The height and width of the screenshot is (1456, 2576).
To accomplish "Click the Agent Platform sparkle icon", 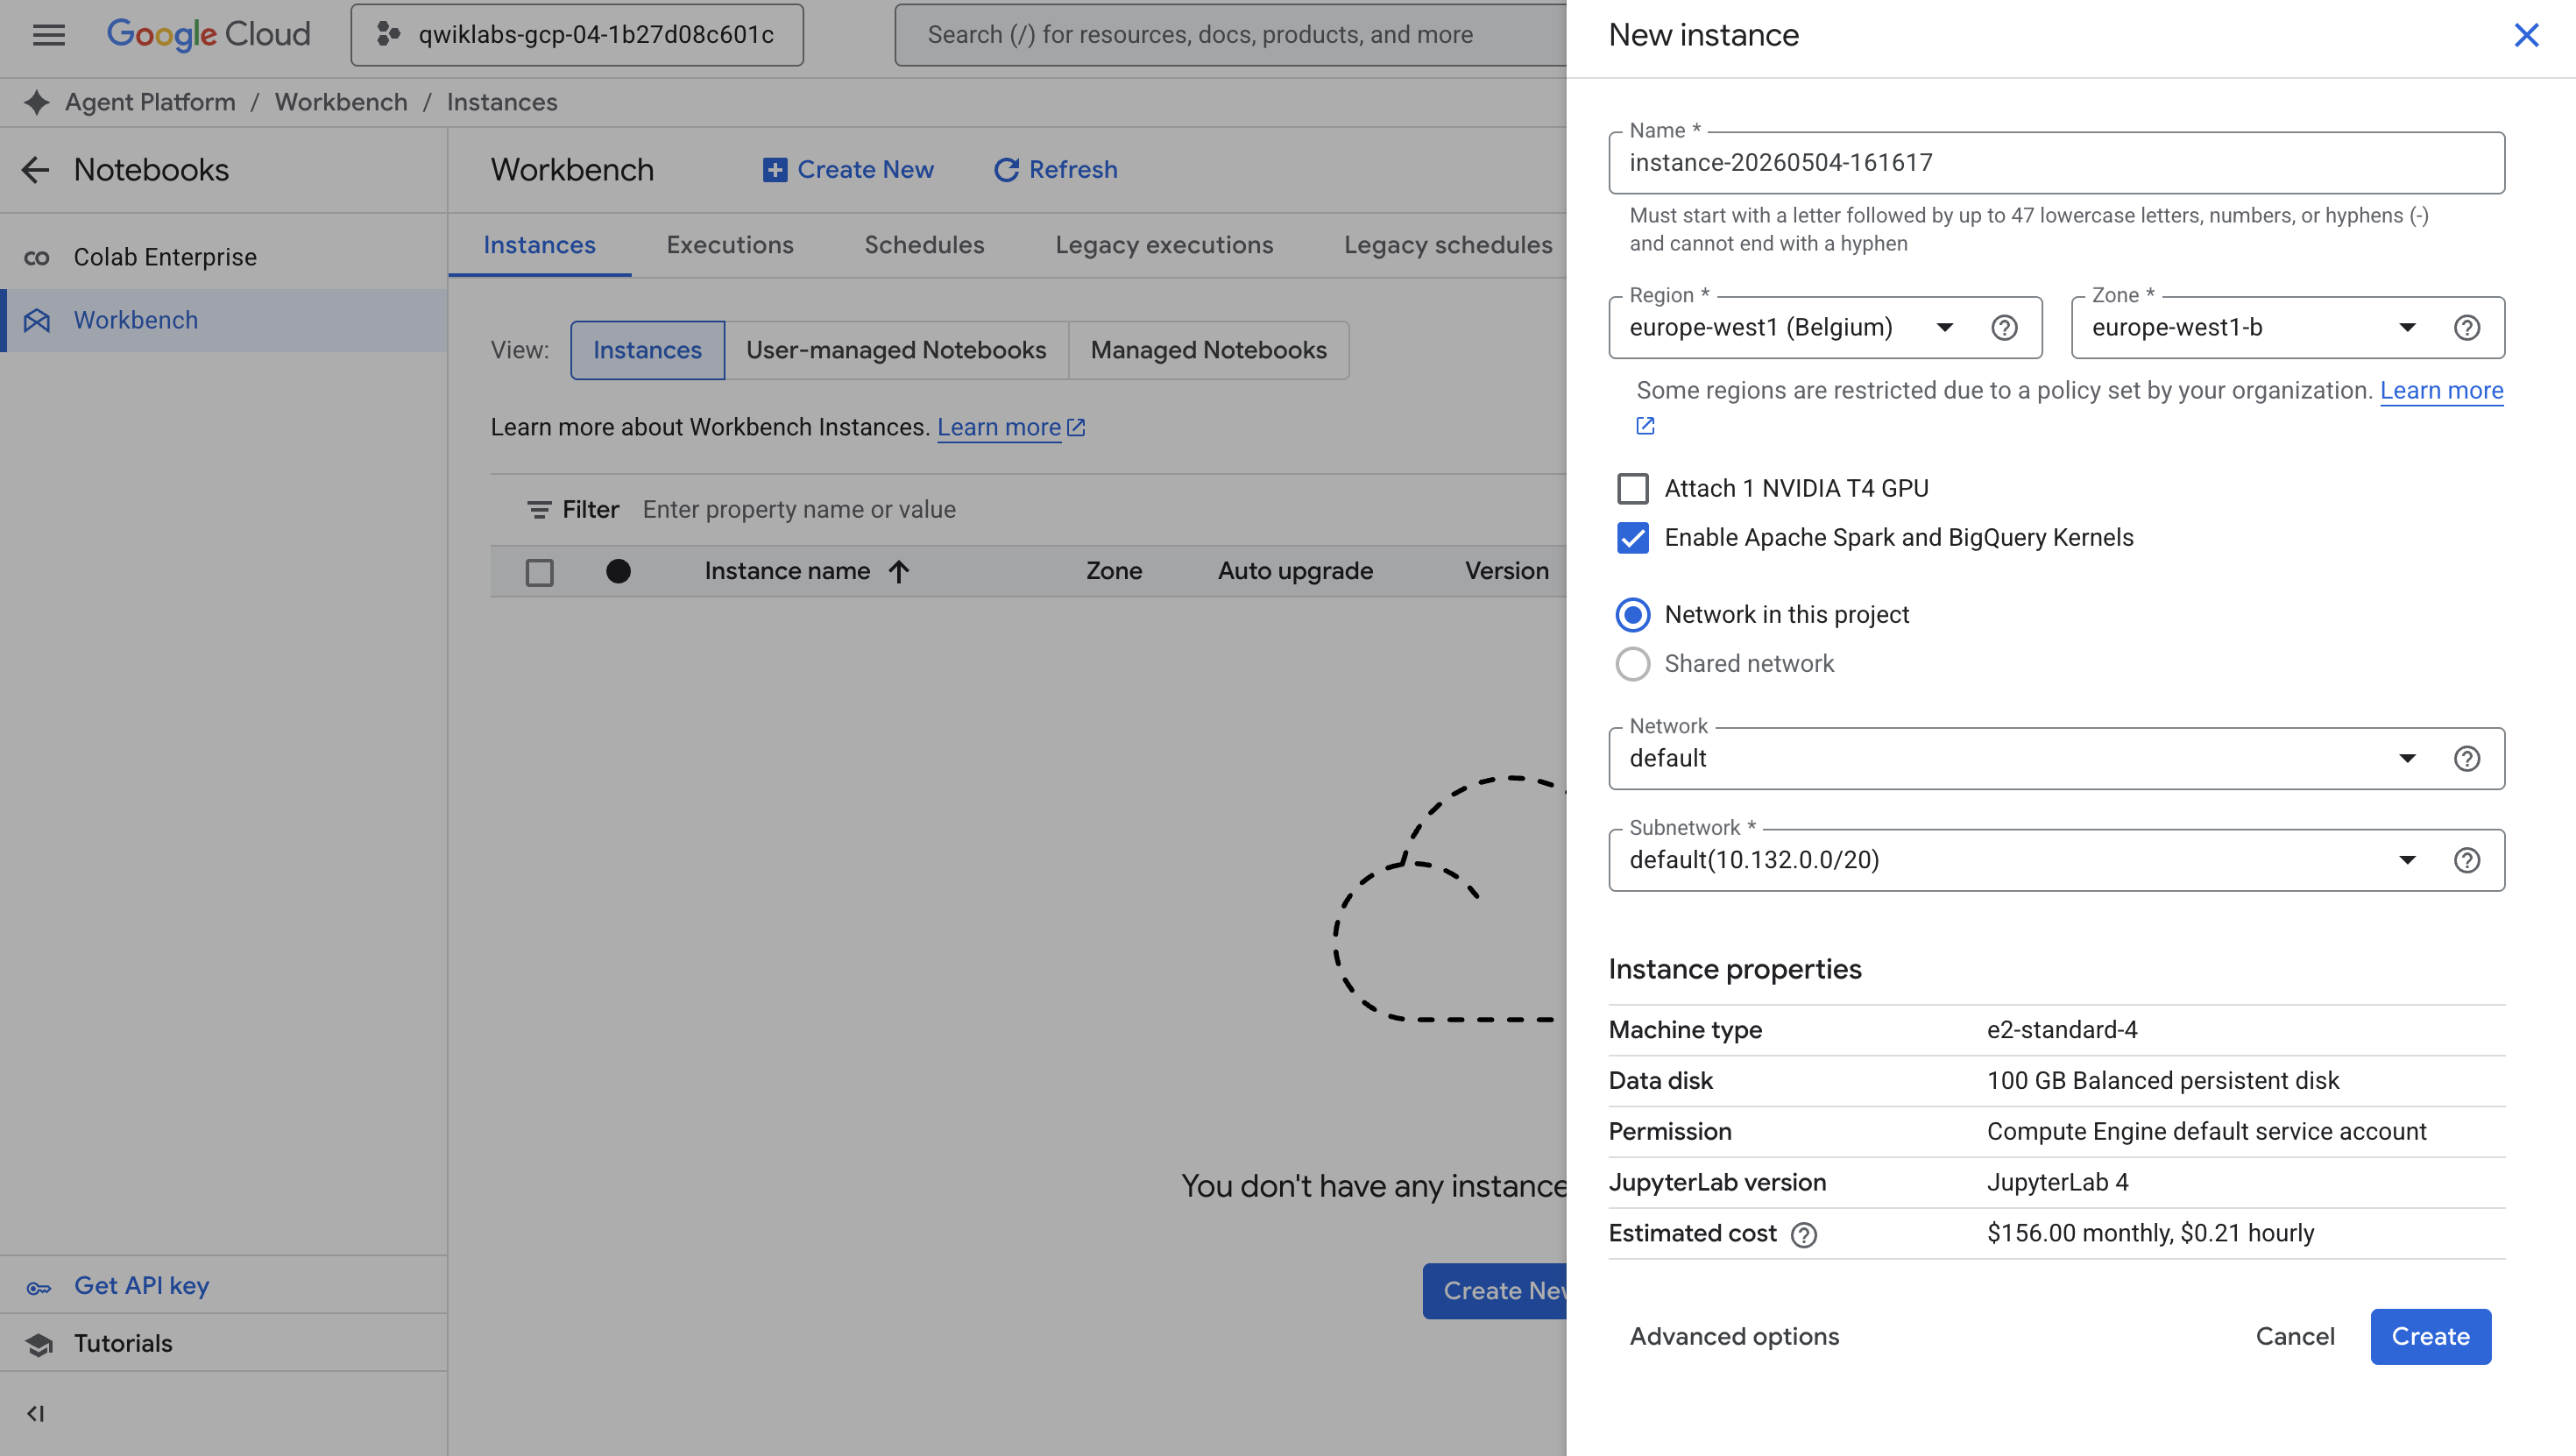I will click(x=37, y=102).
